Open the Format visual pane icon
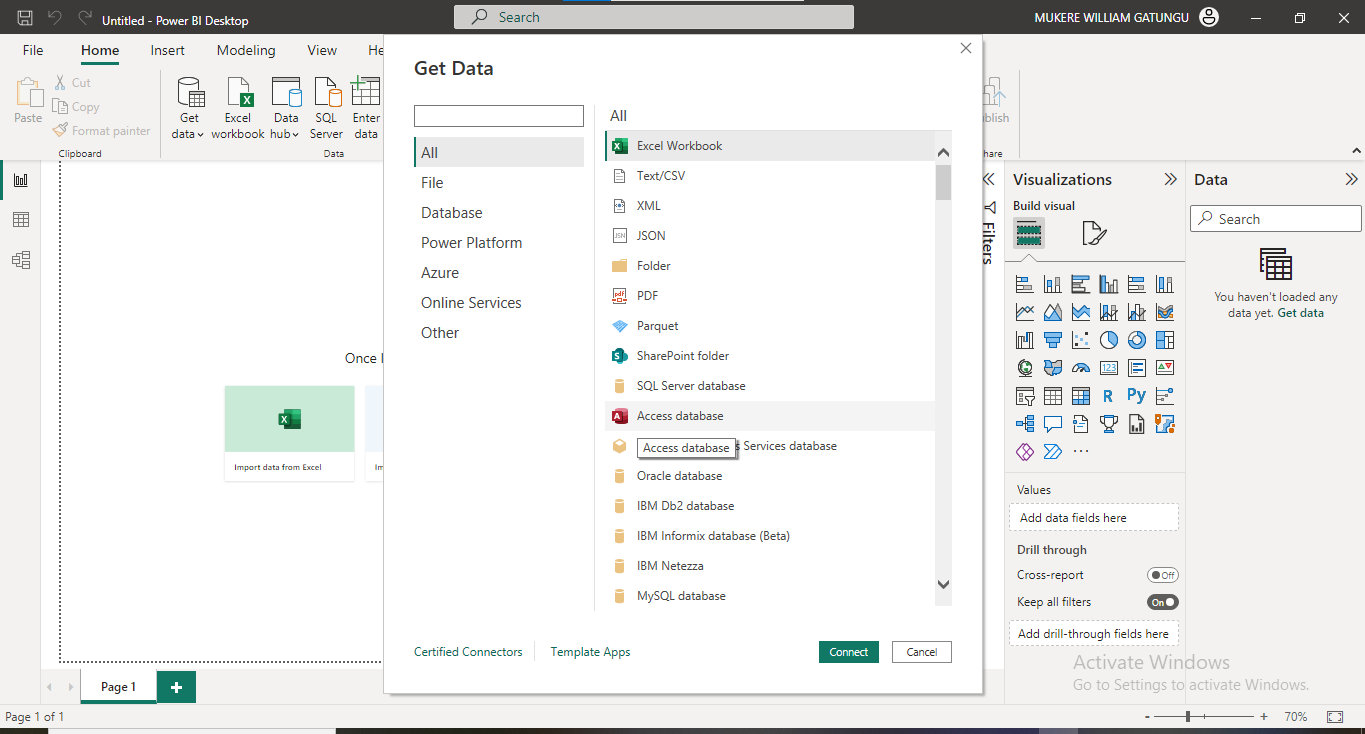Screen dimensions: 1365x734 [x=1094, y=234]
